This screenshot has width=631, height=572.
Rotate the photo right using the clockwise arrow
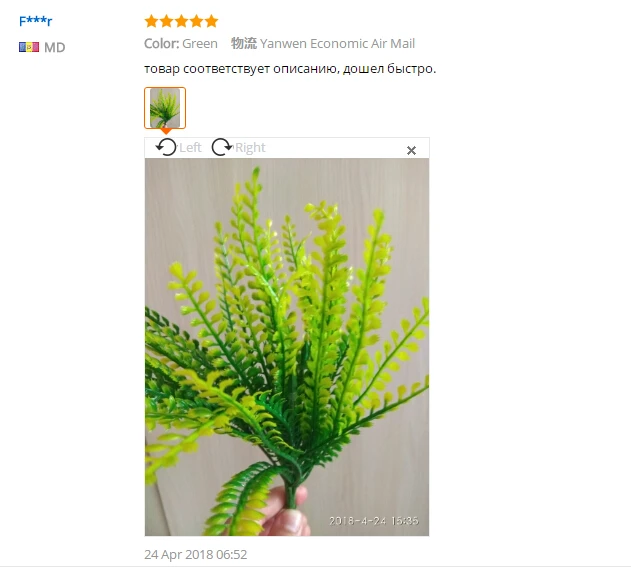pyautogui.click(x=222, y=147)
